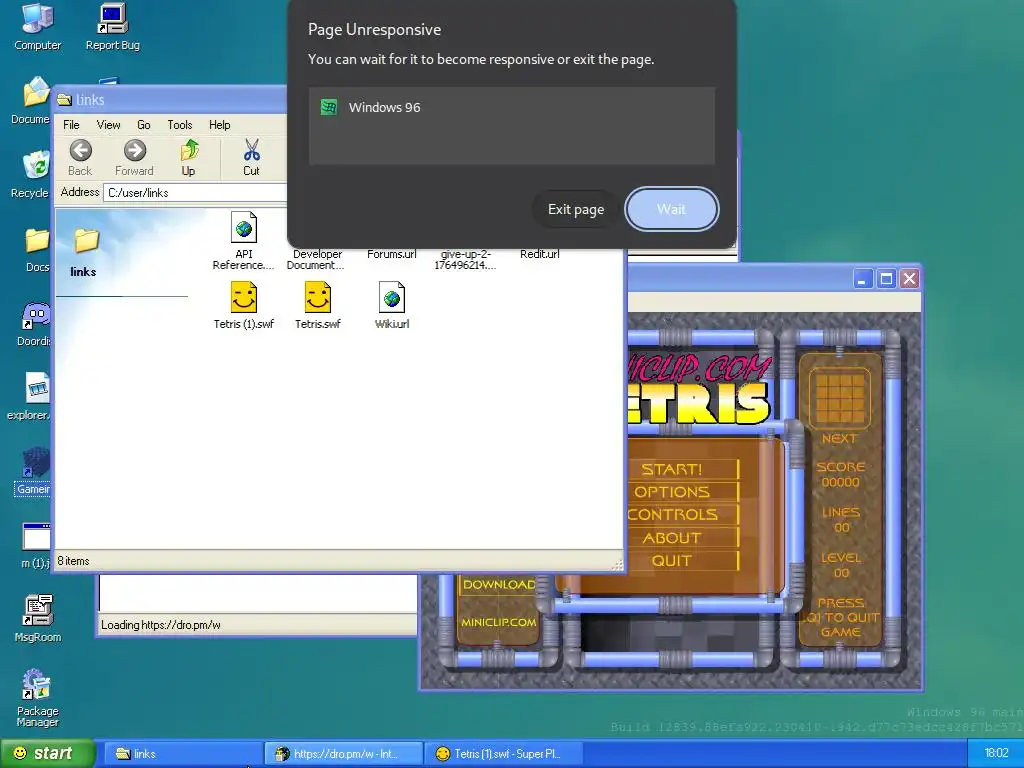This screenshot has width=1024, height=768.
Task: Choose OPTIONS in the Tetris menu
Action: click(672, 492)
